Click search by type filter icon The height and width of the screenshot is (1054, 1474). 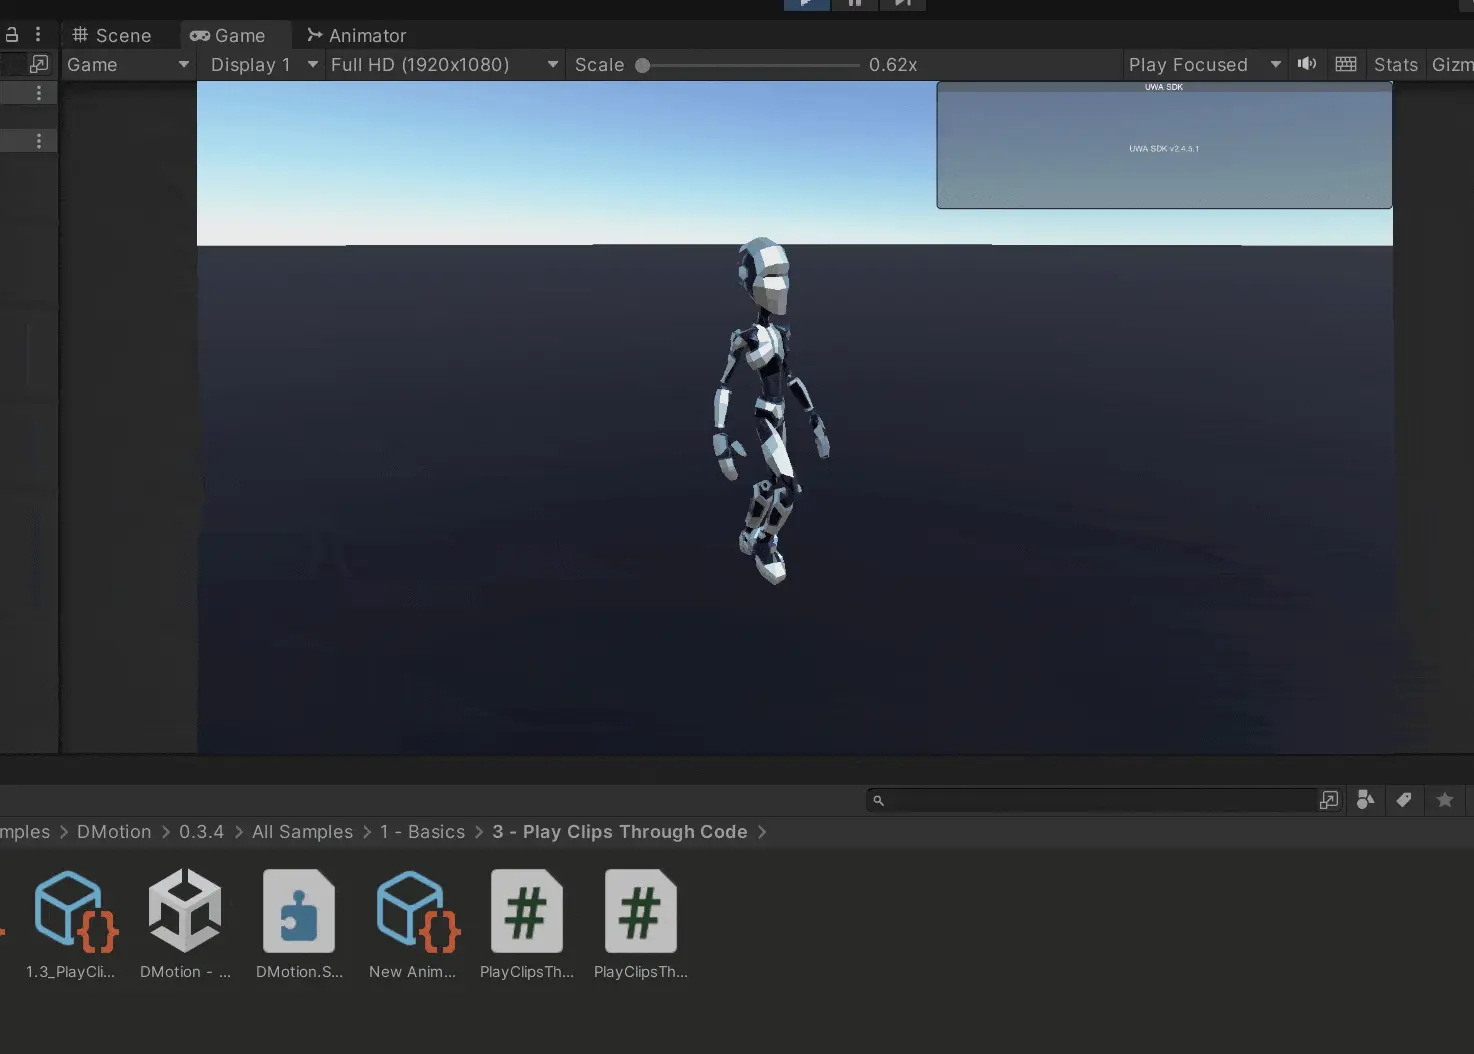point(1365,800)
